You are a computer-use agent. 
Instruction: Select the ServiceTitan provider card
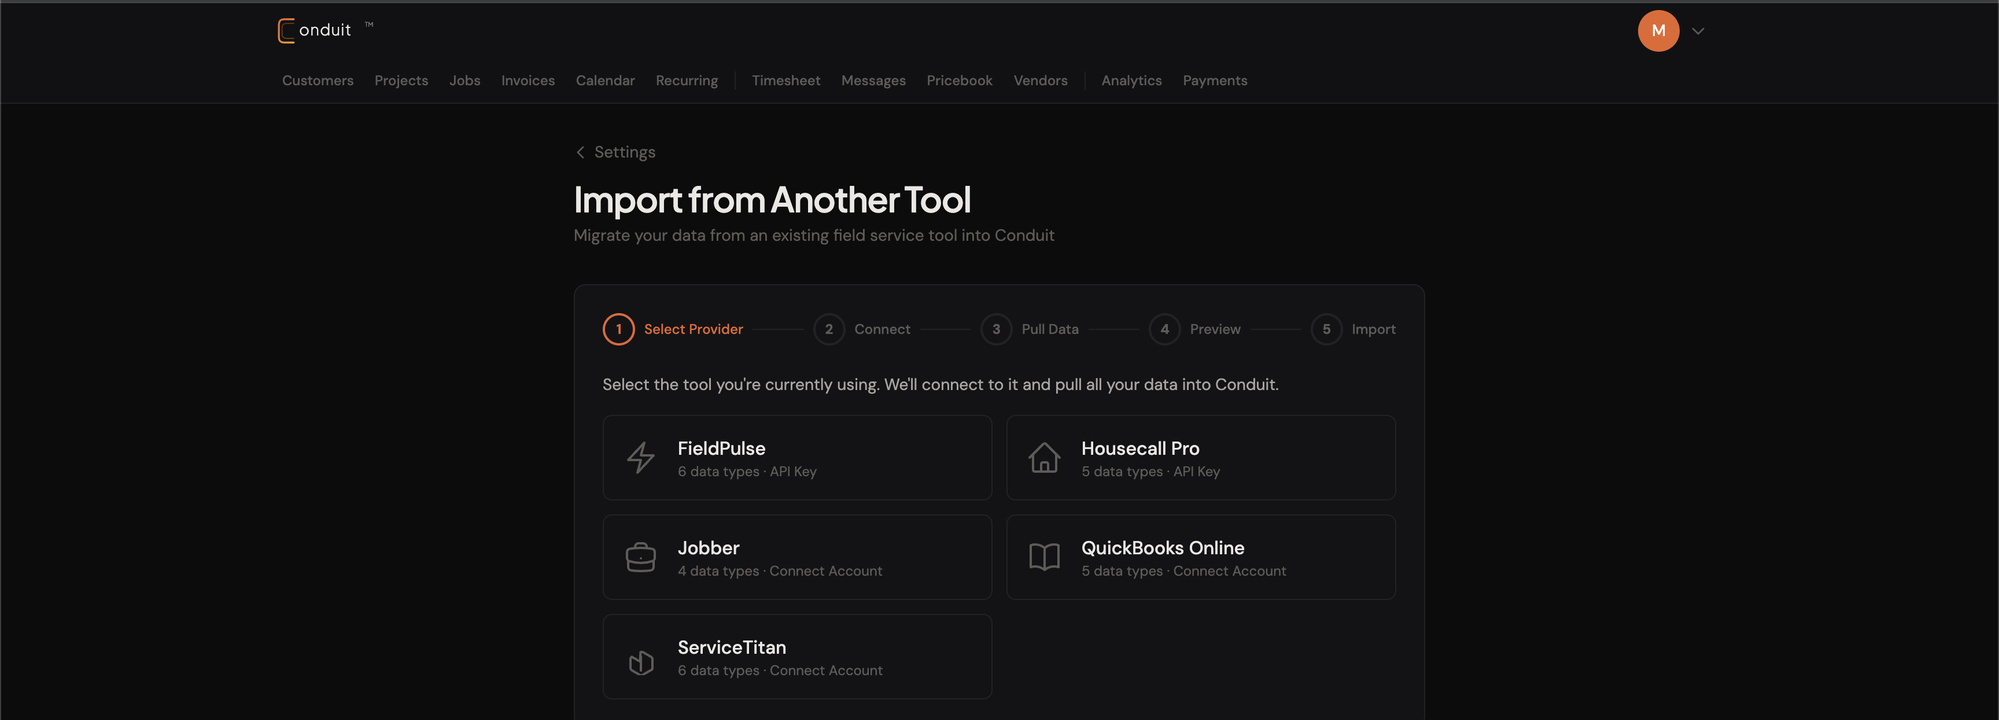[797, 657]
